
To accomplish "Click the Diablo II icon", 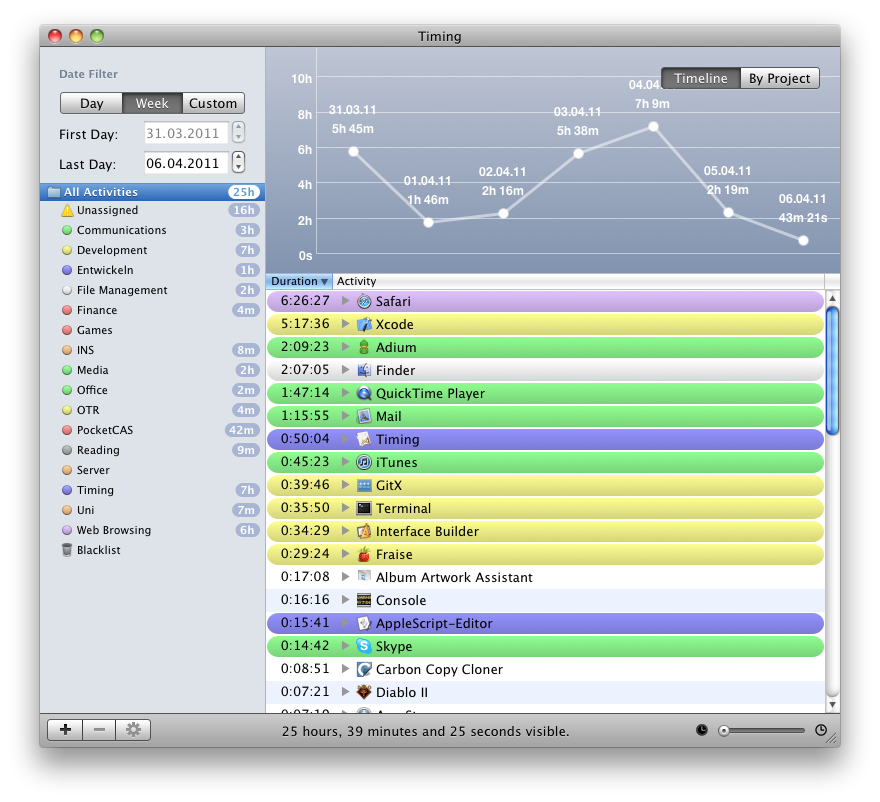I will 364,693.
